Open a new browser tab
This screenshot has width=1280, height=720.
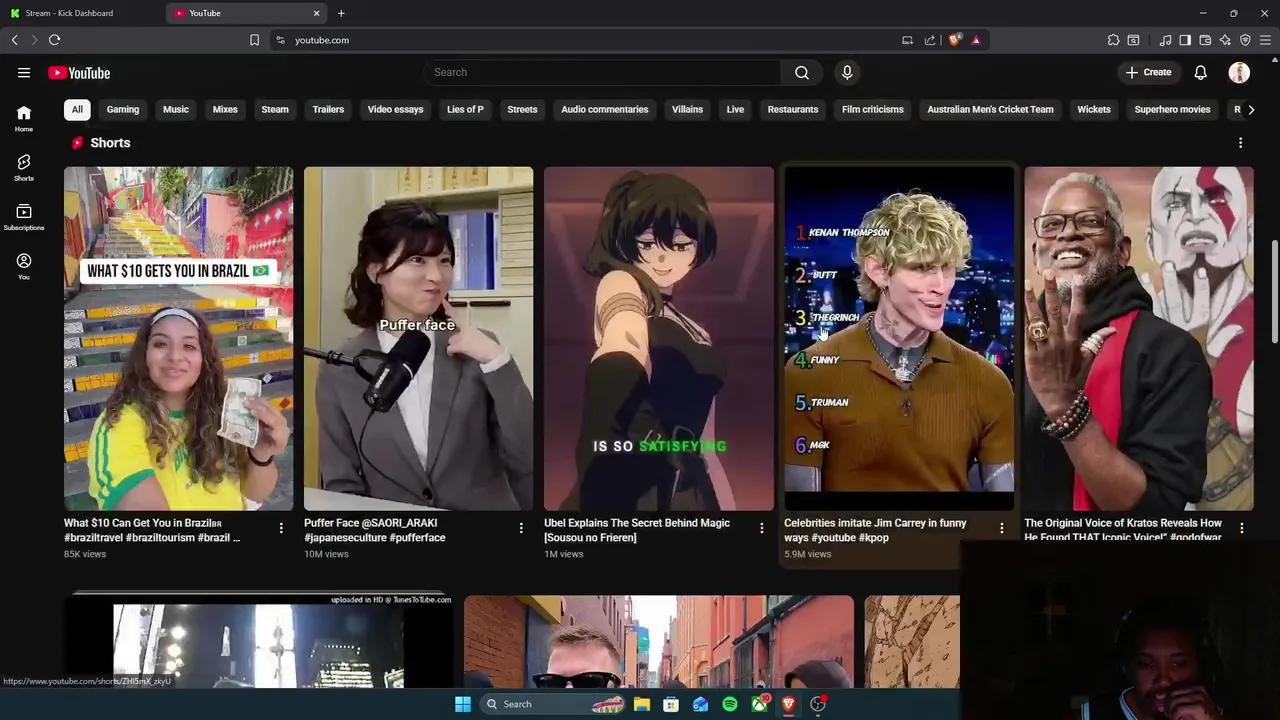tap(341, 13)
